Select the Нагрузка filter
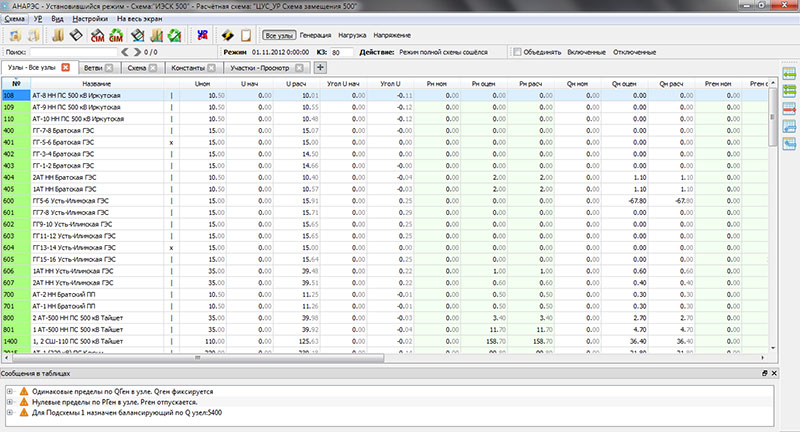This screenshot has height=432, width=800. coord(352,35)
